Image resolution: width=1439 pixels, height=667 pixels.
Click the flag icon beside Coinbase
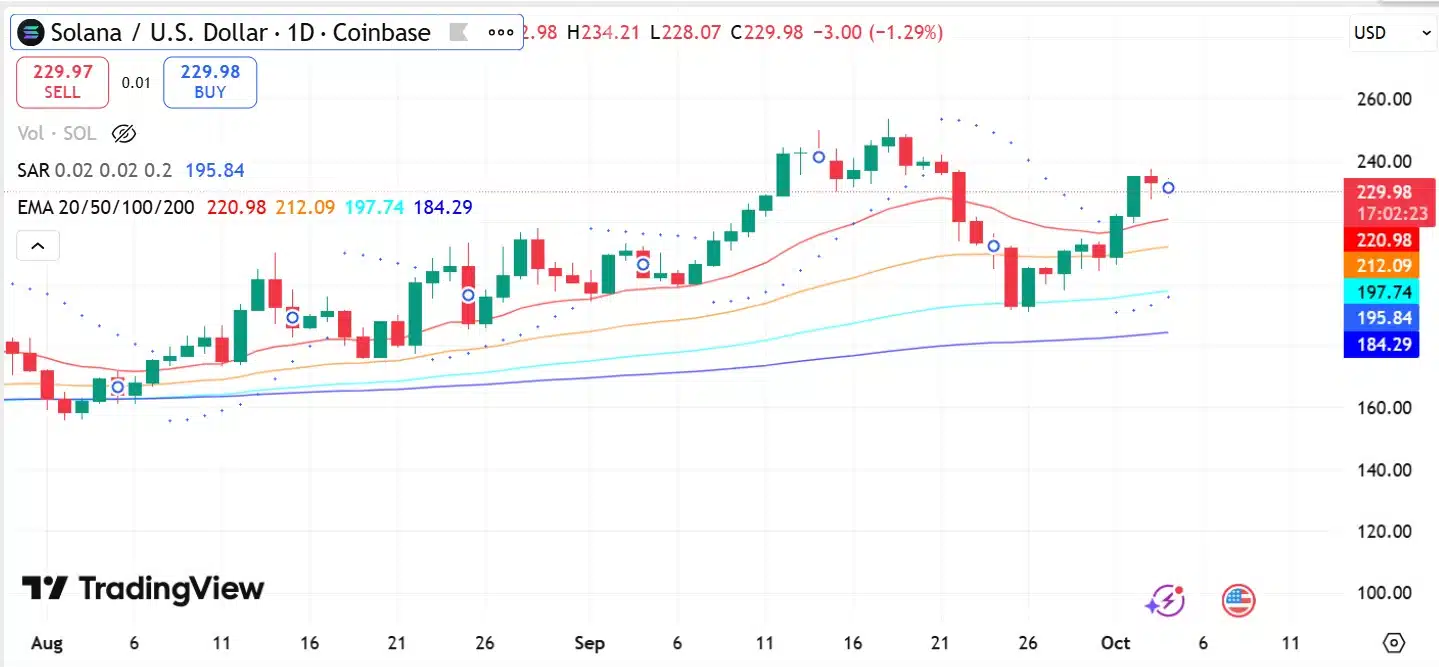pyautogui.click(x=459, y=32)
